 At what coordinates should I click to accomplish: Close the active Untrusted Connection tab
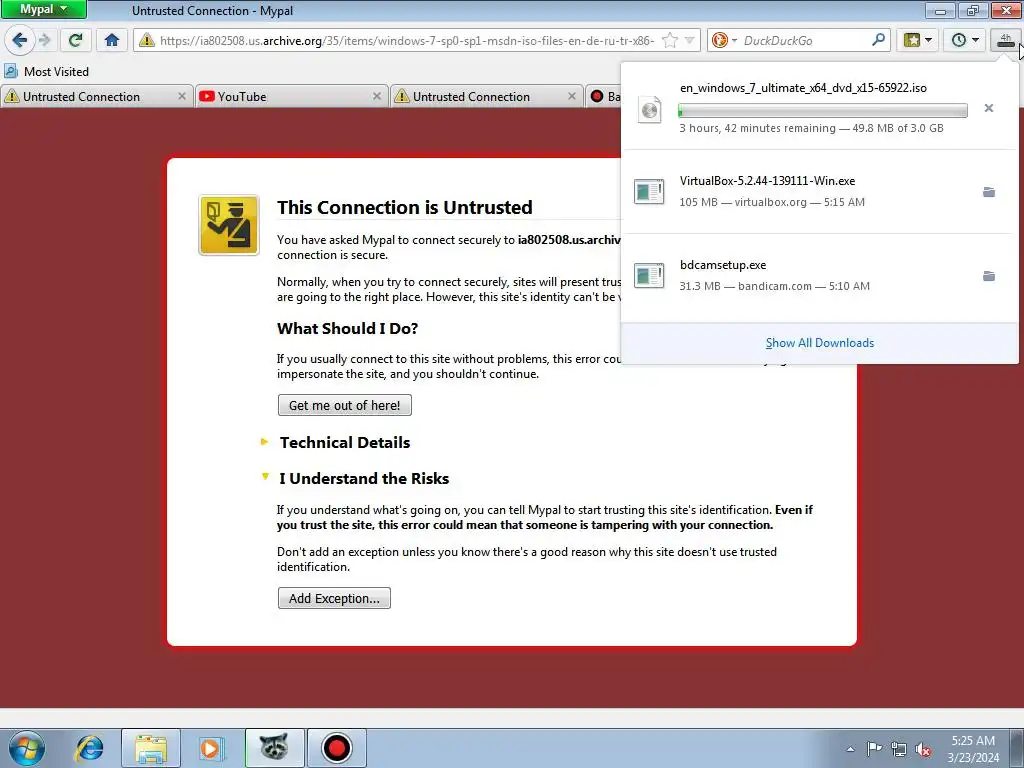(571, 97)
